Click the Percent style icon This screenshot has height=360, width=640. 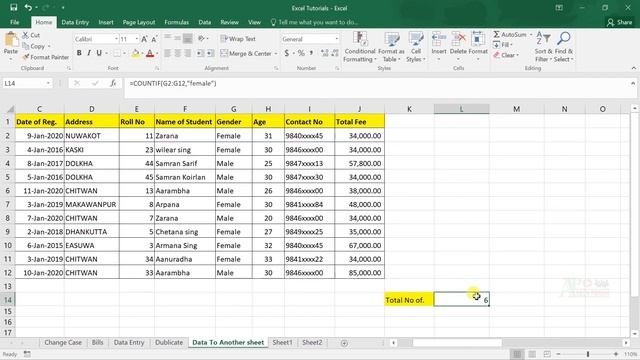301,53
